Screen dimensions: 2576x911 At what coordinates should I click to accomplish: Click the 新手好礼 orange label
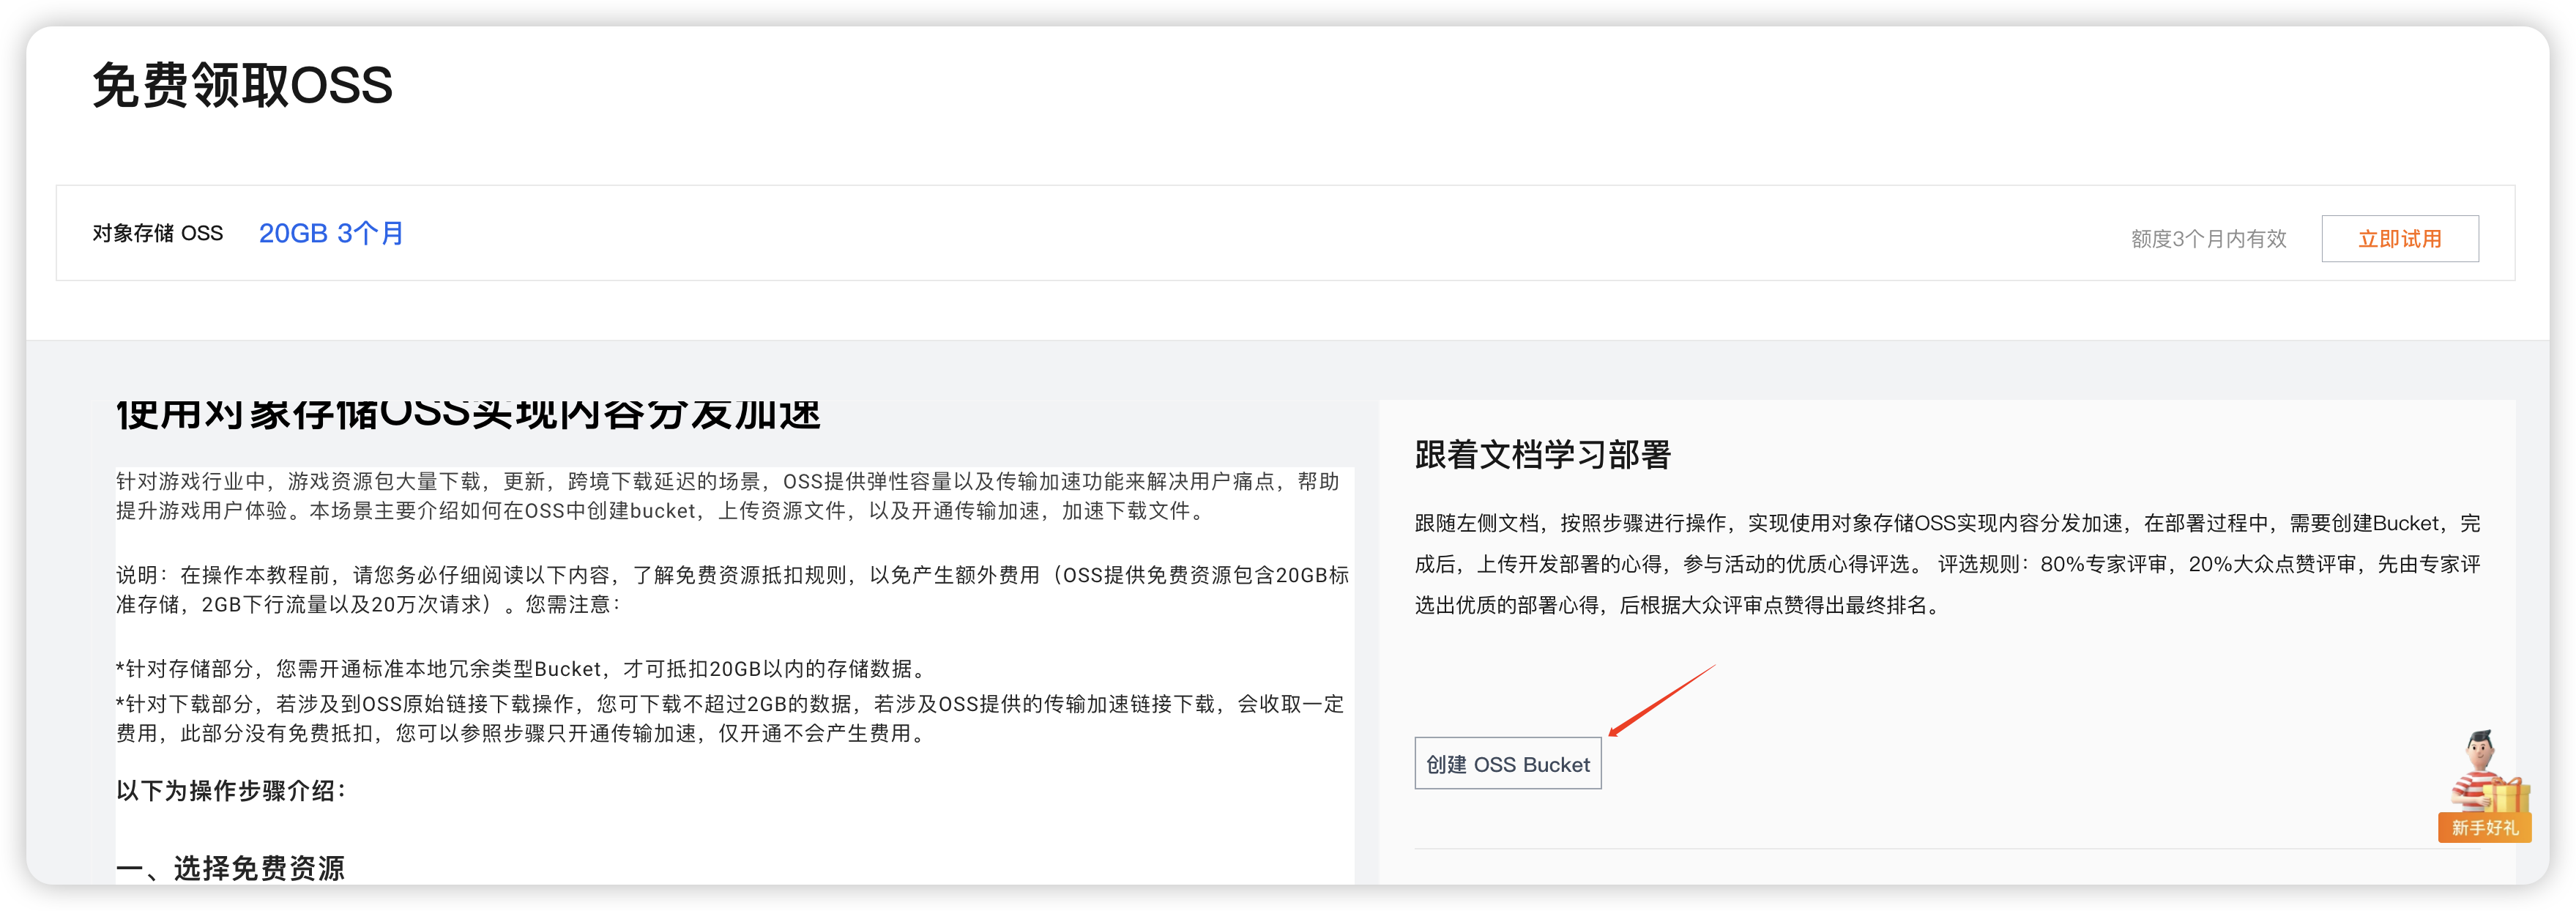click(2484, 828)
